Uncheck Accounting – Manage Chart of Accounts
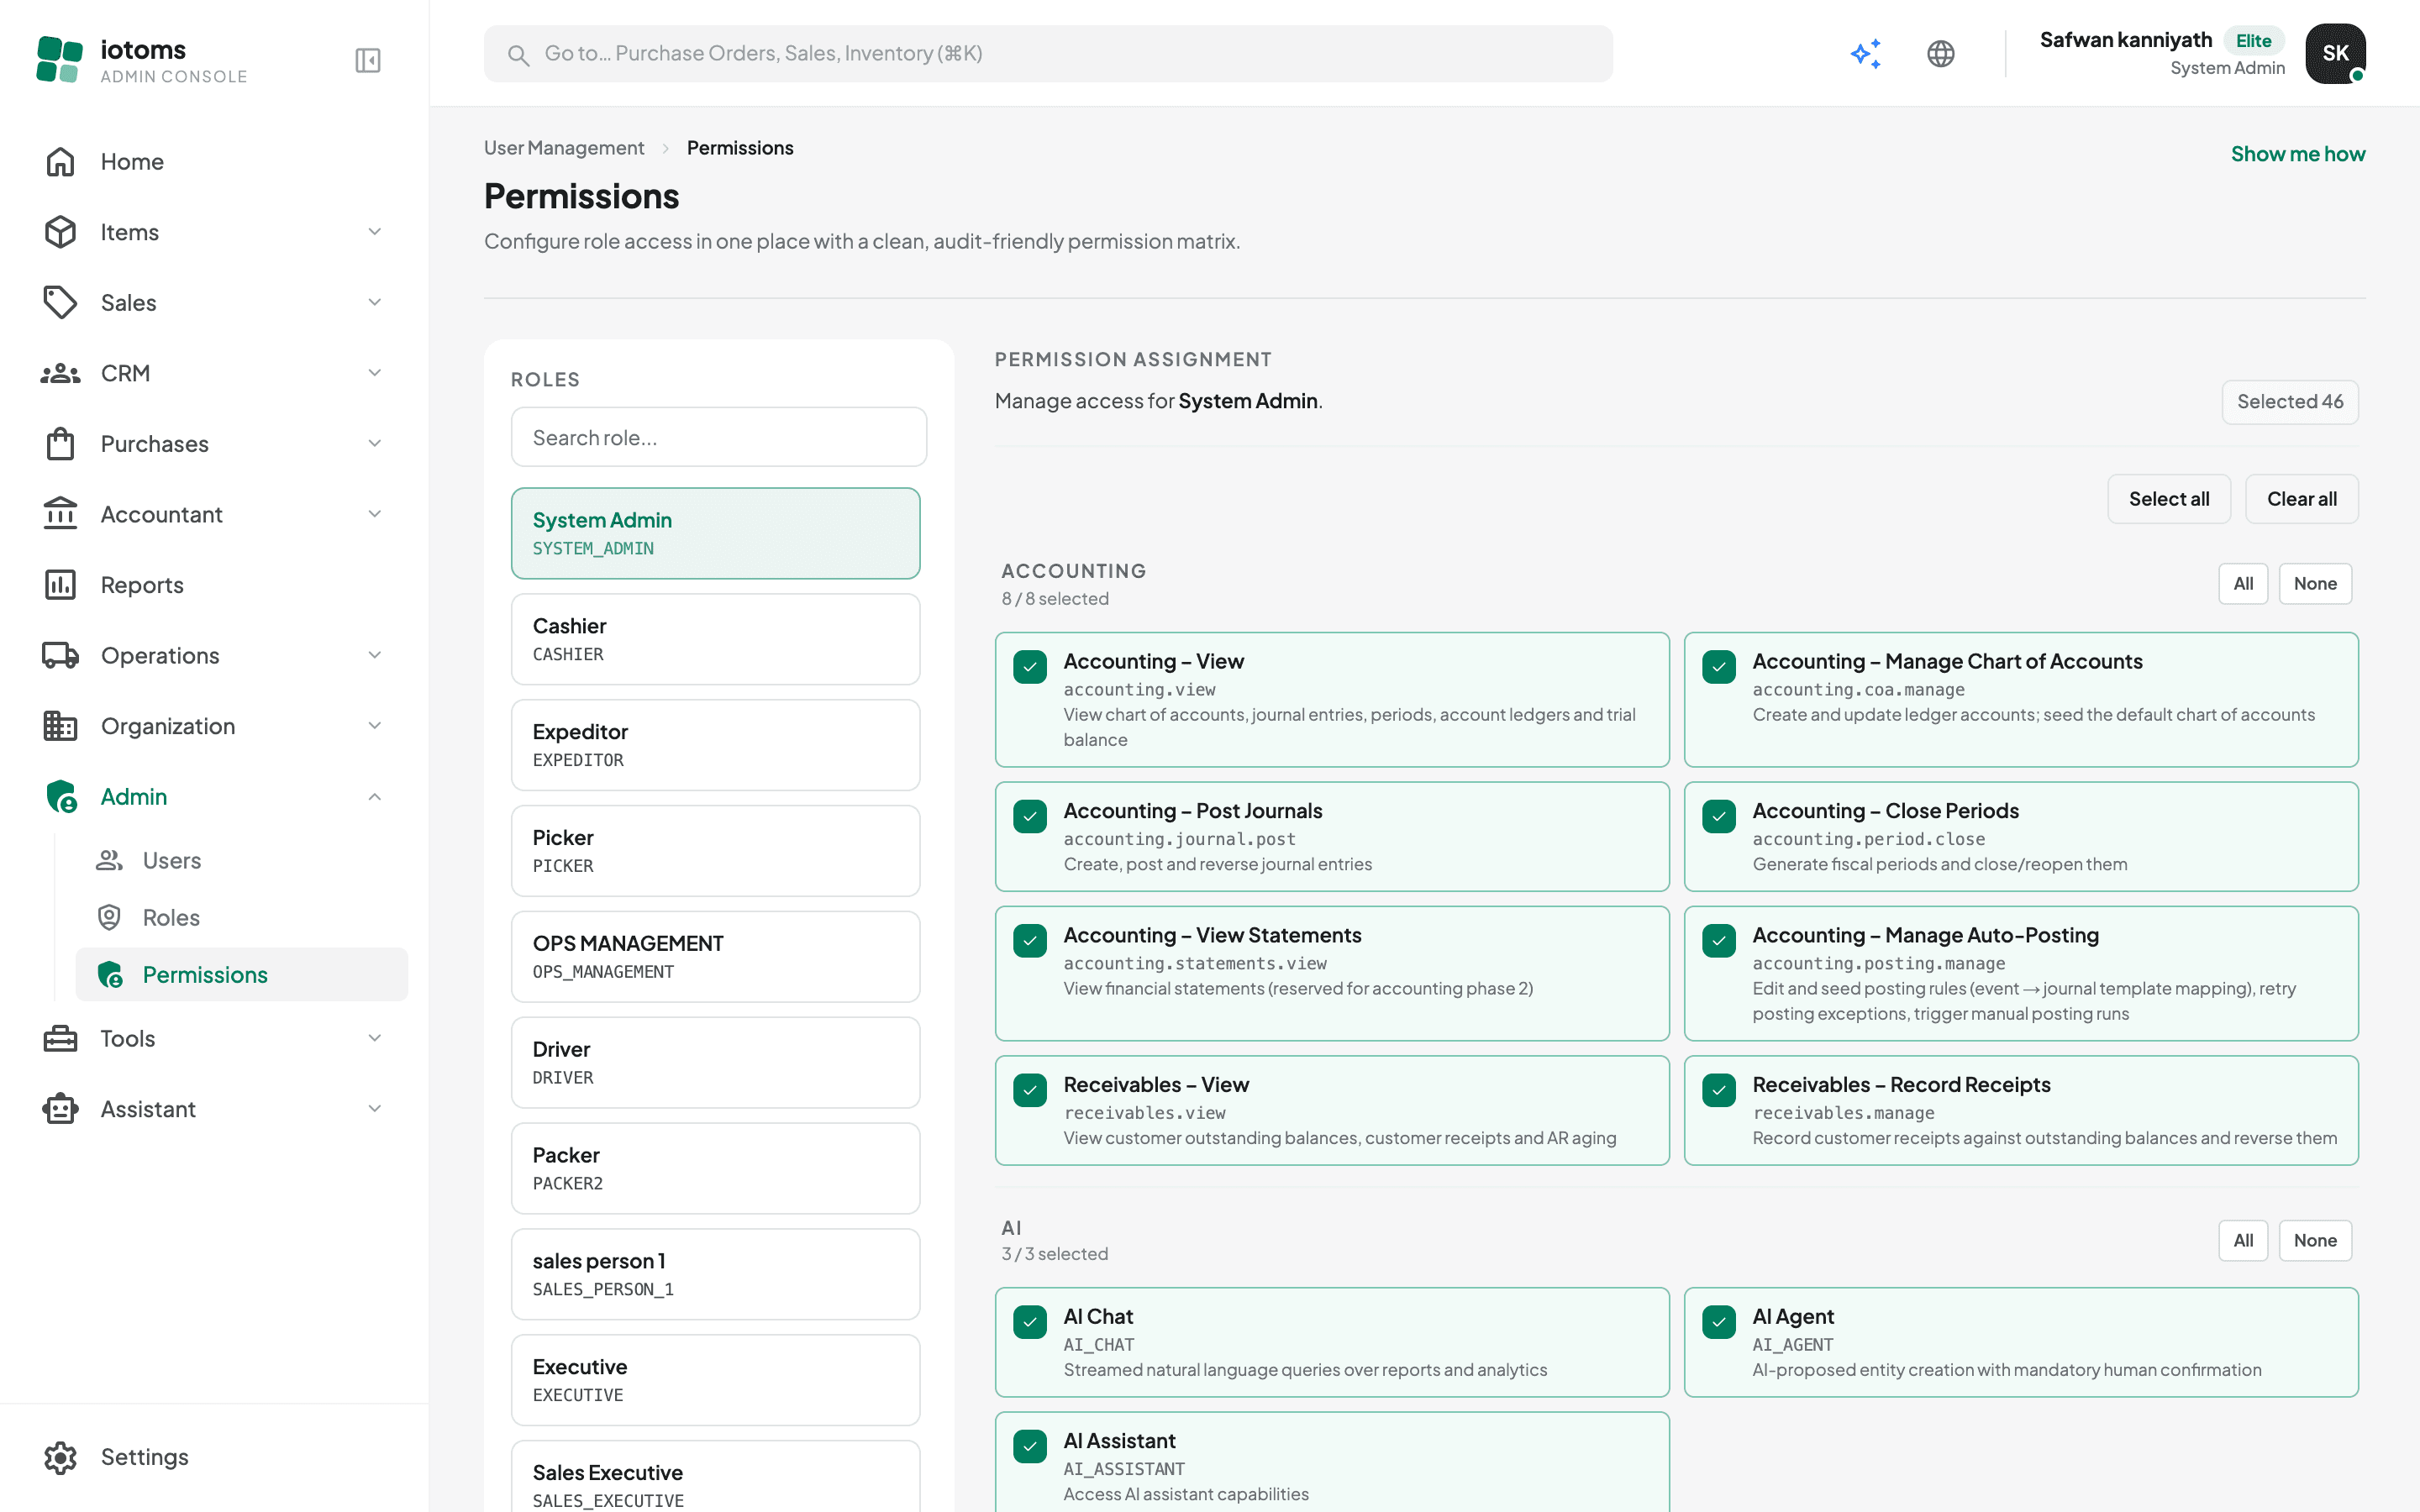 pos(1719,667)
